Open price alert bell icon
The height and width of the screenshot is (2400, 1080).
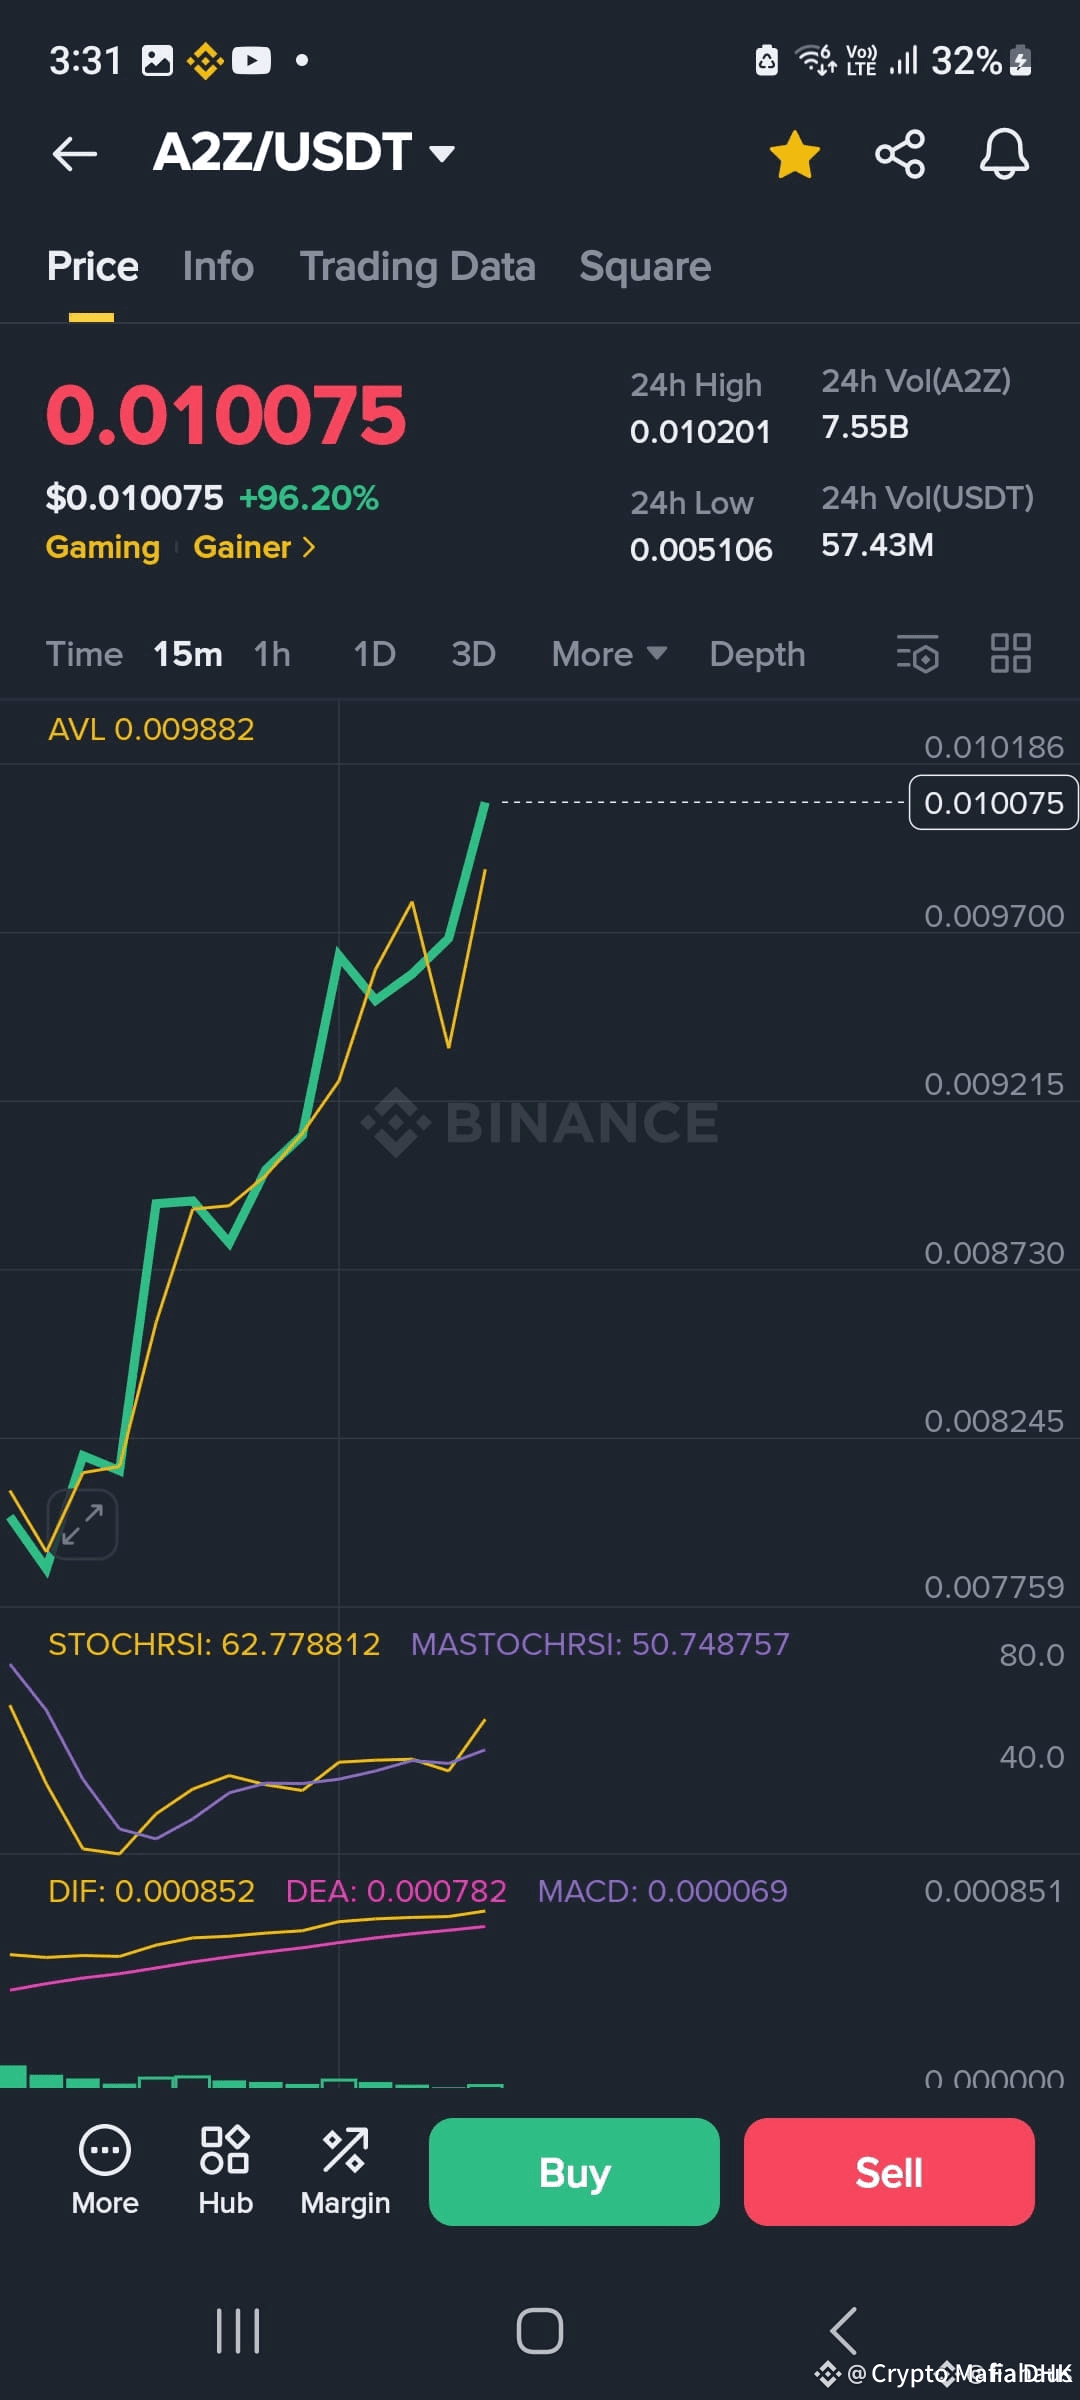tap(1004, 154)
